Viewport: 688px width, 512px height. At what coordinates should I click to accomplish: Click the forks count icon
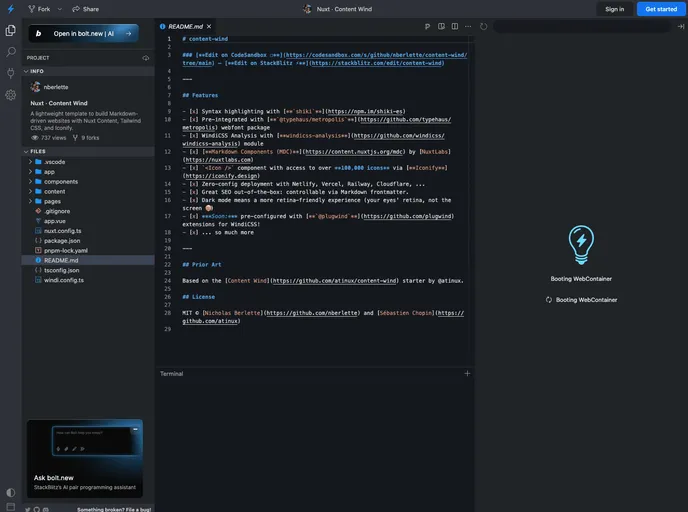pos(75,138)
